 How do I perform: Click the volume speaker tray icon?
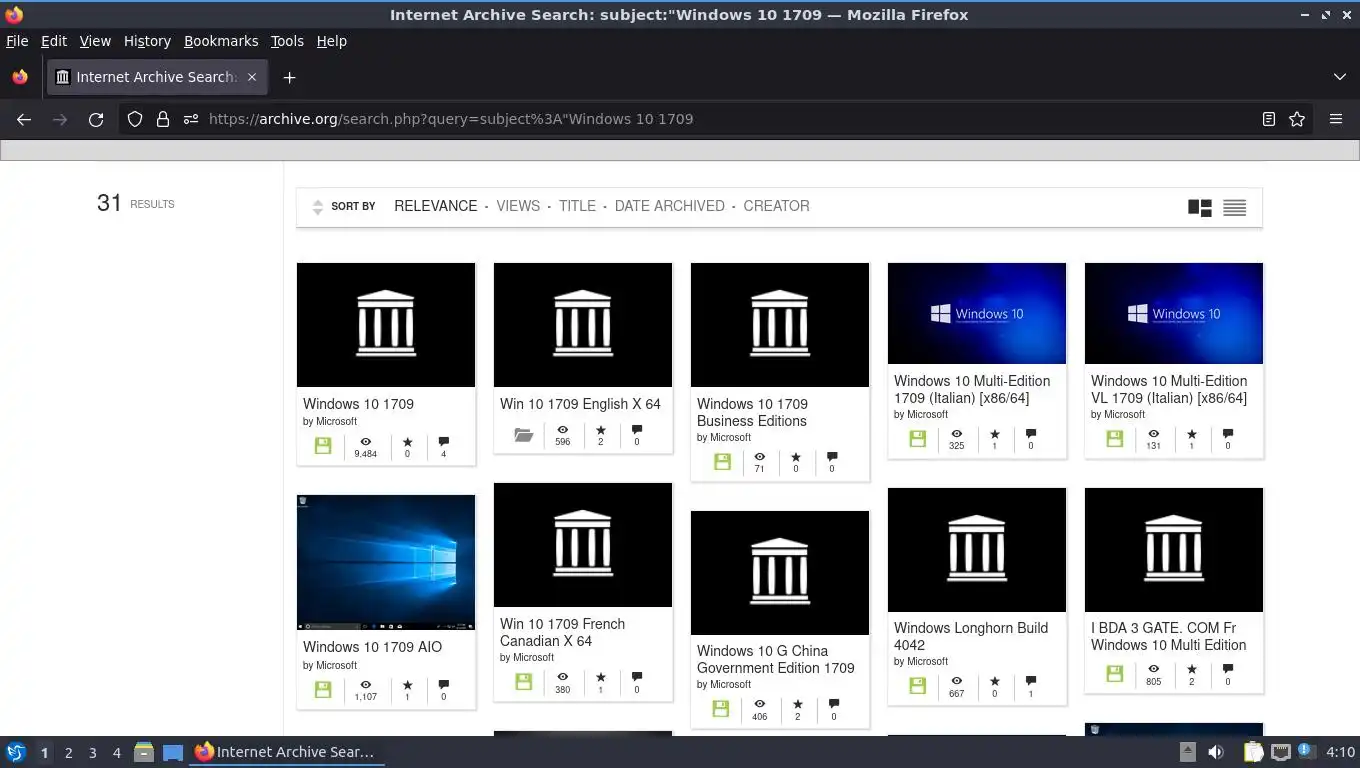(x=1216, y=752)
